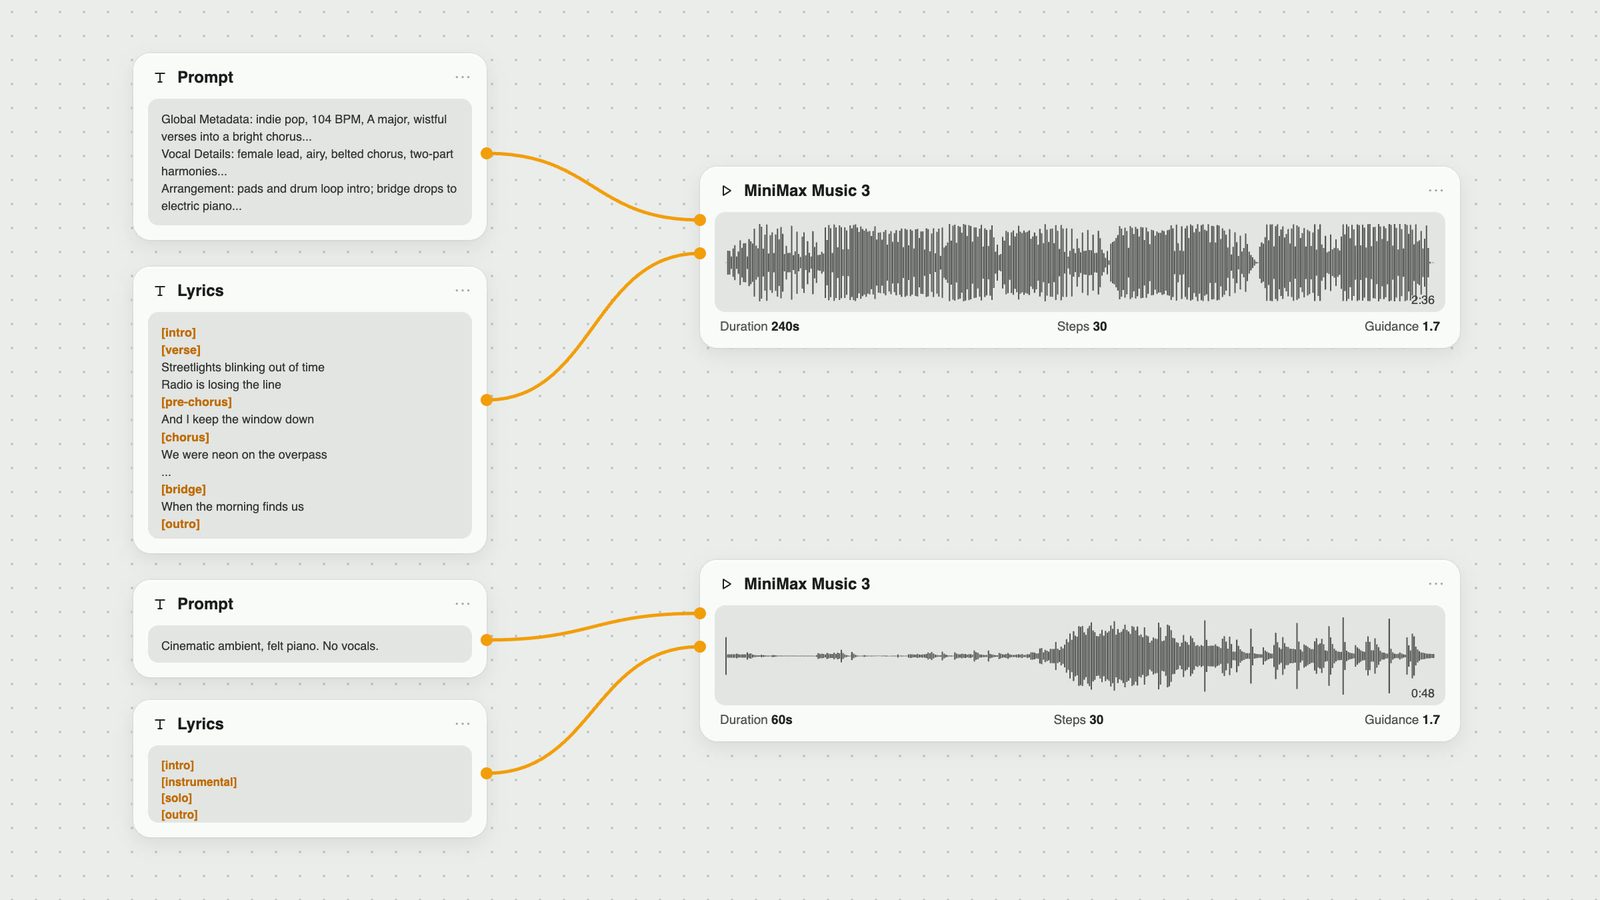Open the cinematic ambient Prompt node's options menu

(x=462, y=604)
